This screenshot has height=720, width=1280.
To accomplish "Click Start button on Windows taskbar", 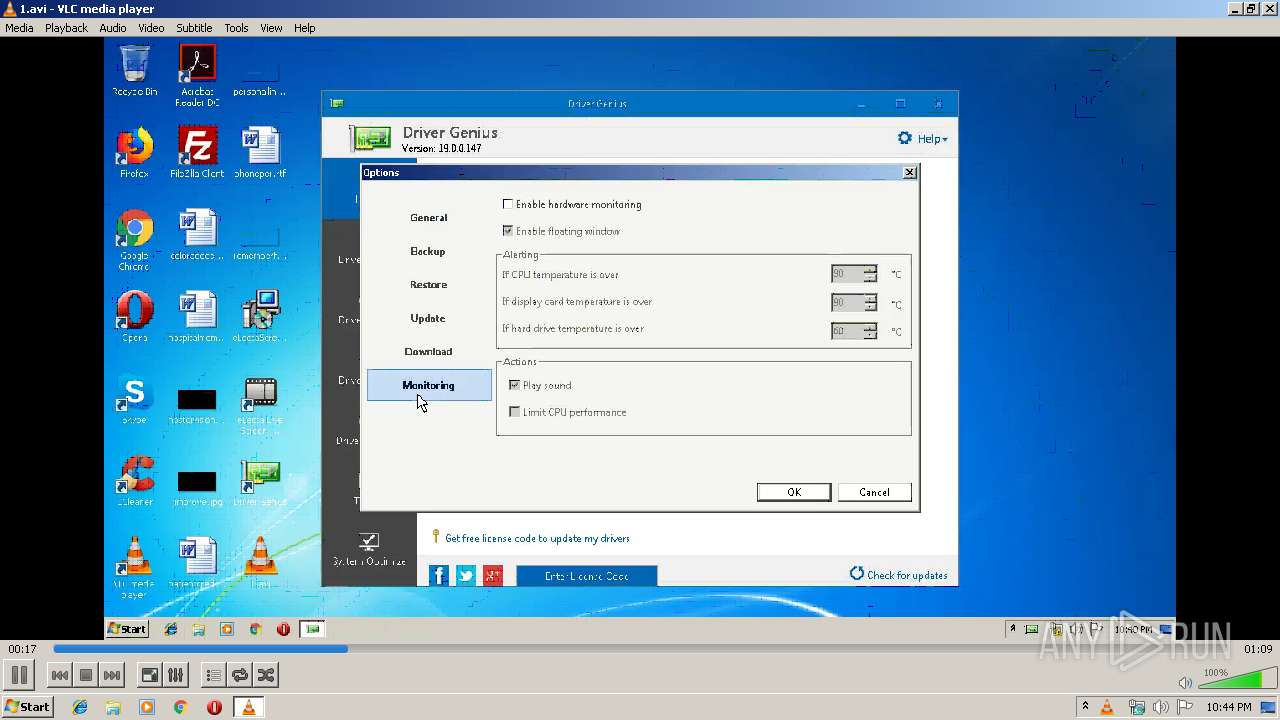I will [27, 707].
